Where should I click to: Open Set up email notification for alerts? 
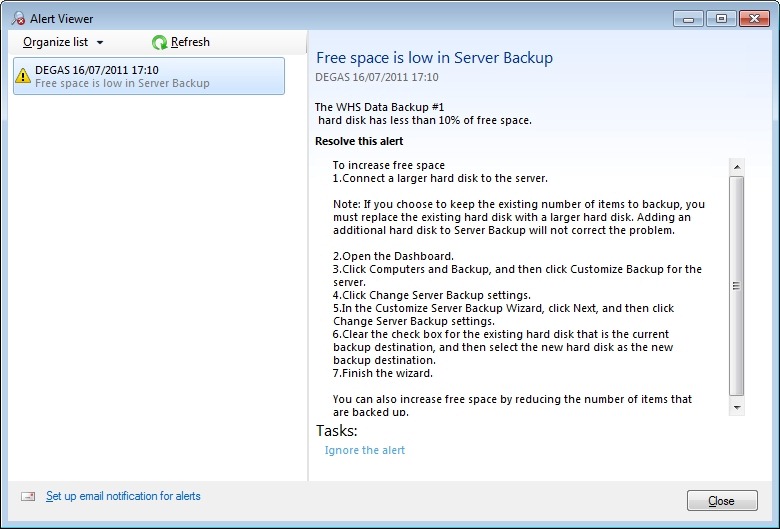click(x=123, y=496)
